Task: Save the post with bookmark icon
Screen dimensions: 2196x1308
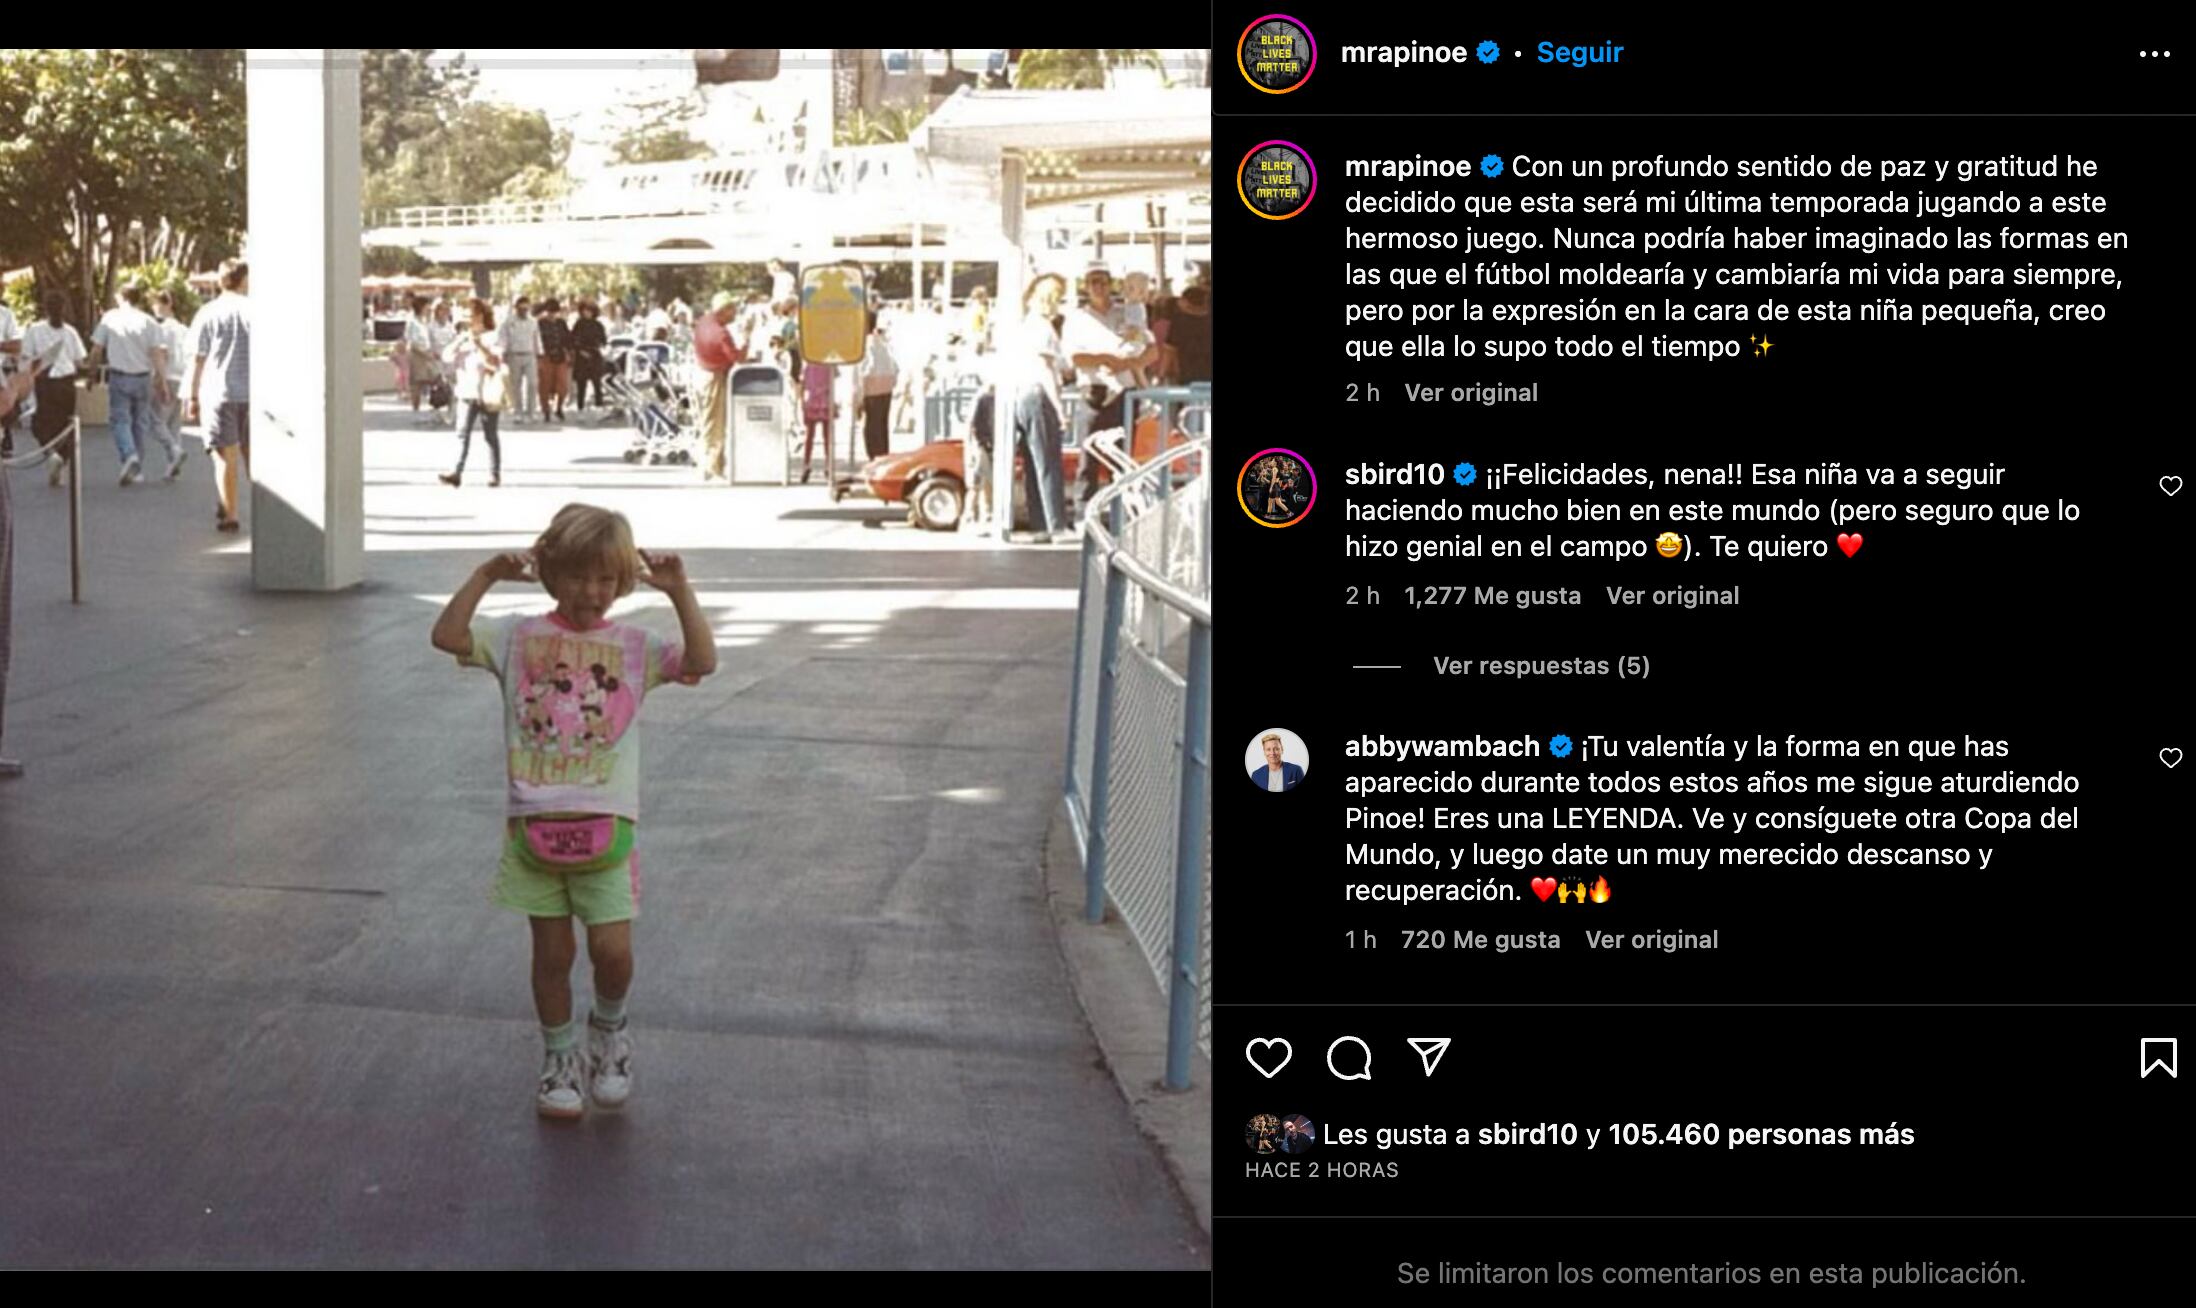Action: pos(2158,1057)
